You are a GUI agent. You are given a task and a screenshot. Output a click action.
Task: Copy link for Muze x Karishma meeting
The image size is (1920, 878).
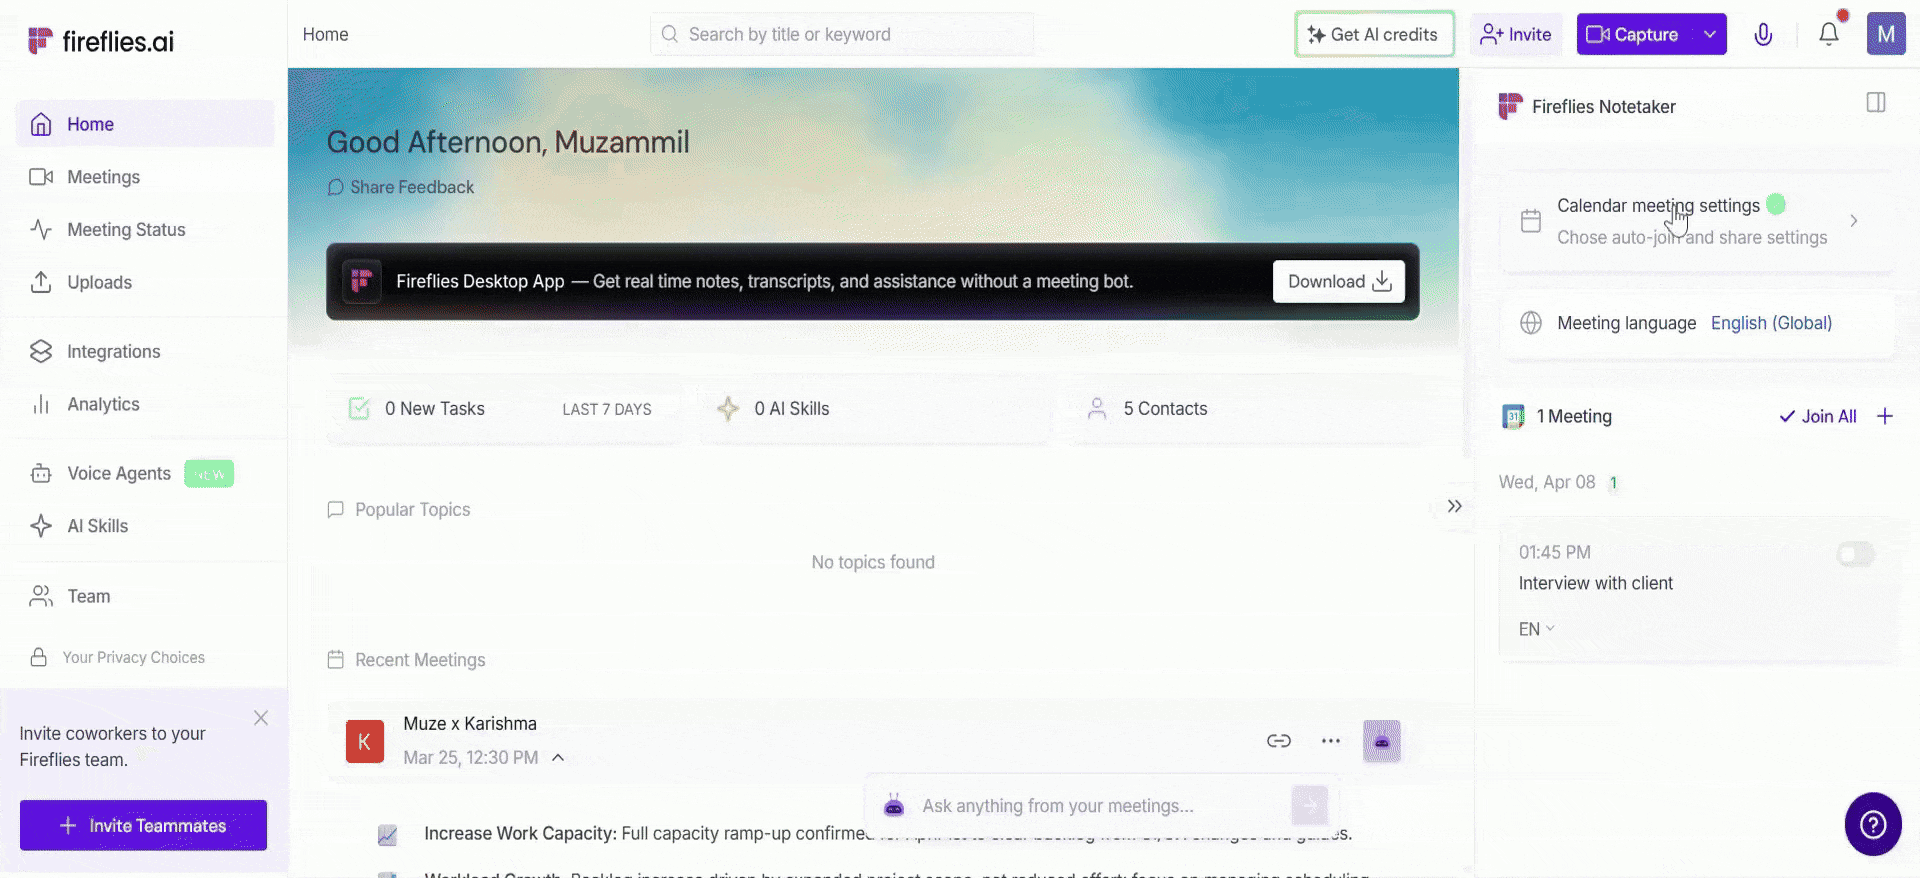pos(1279,741)
